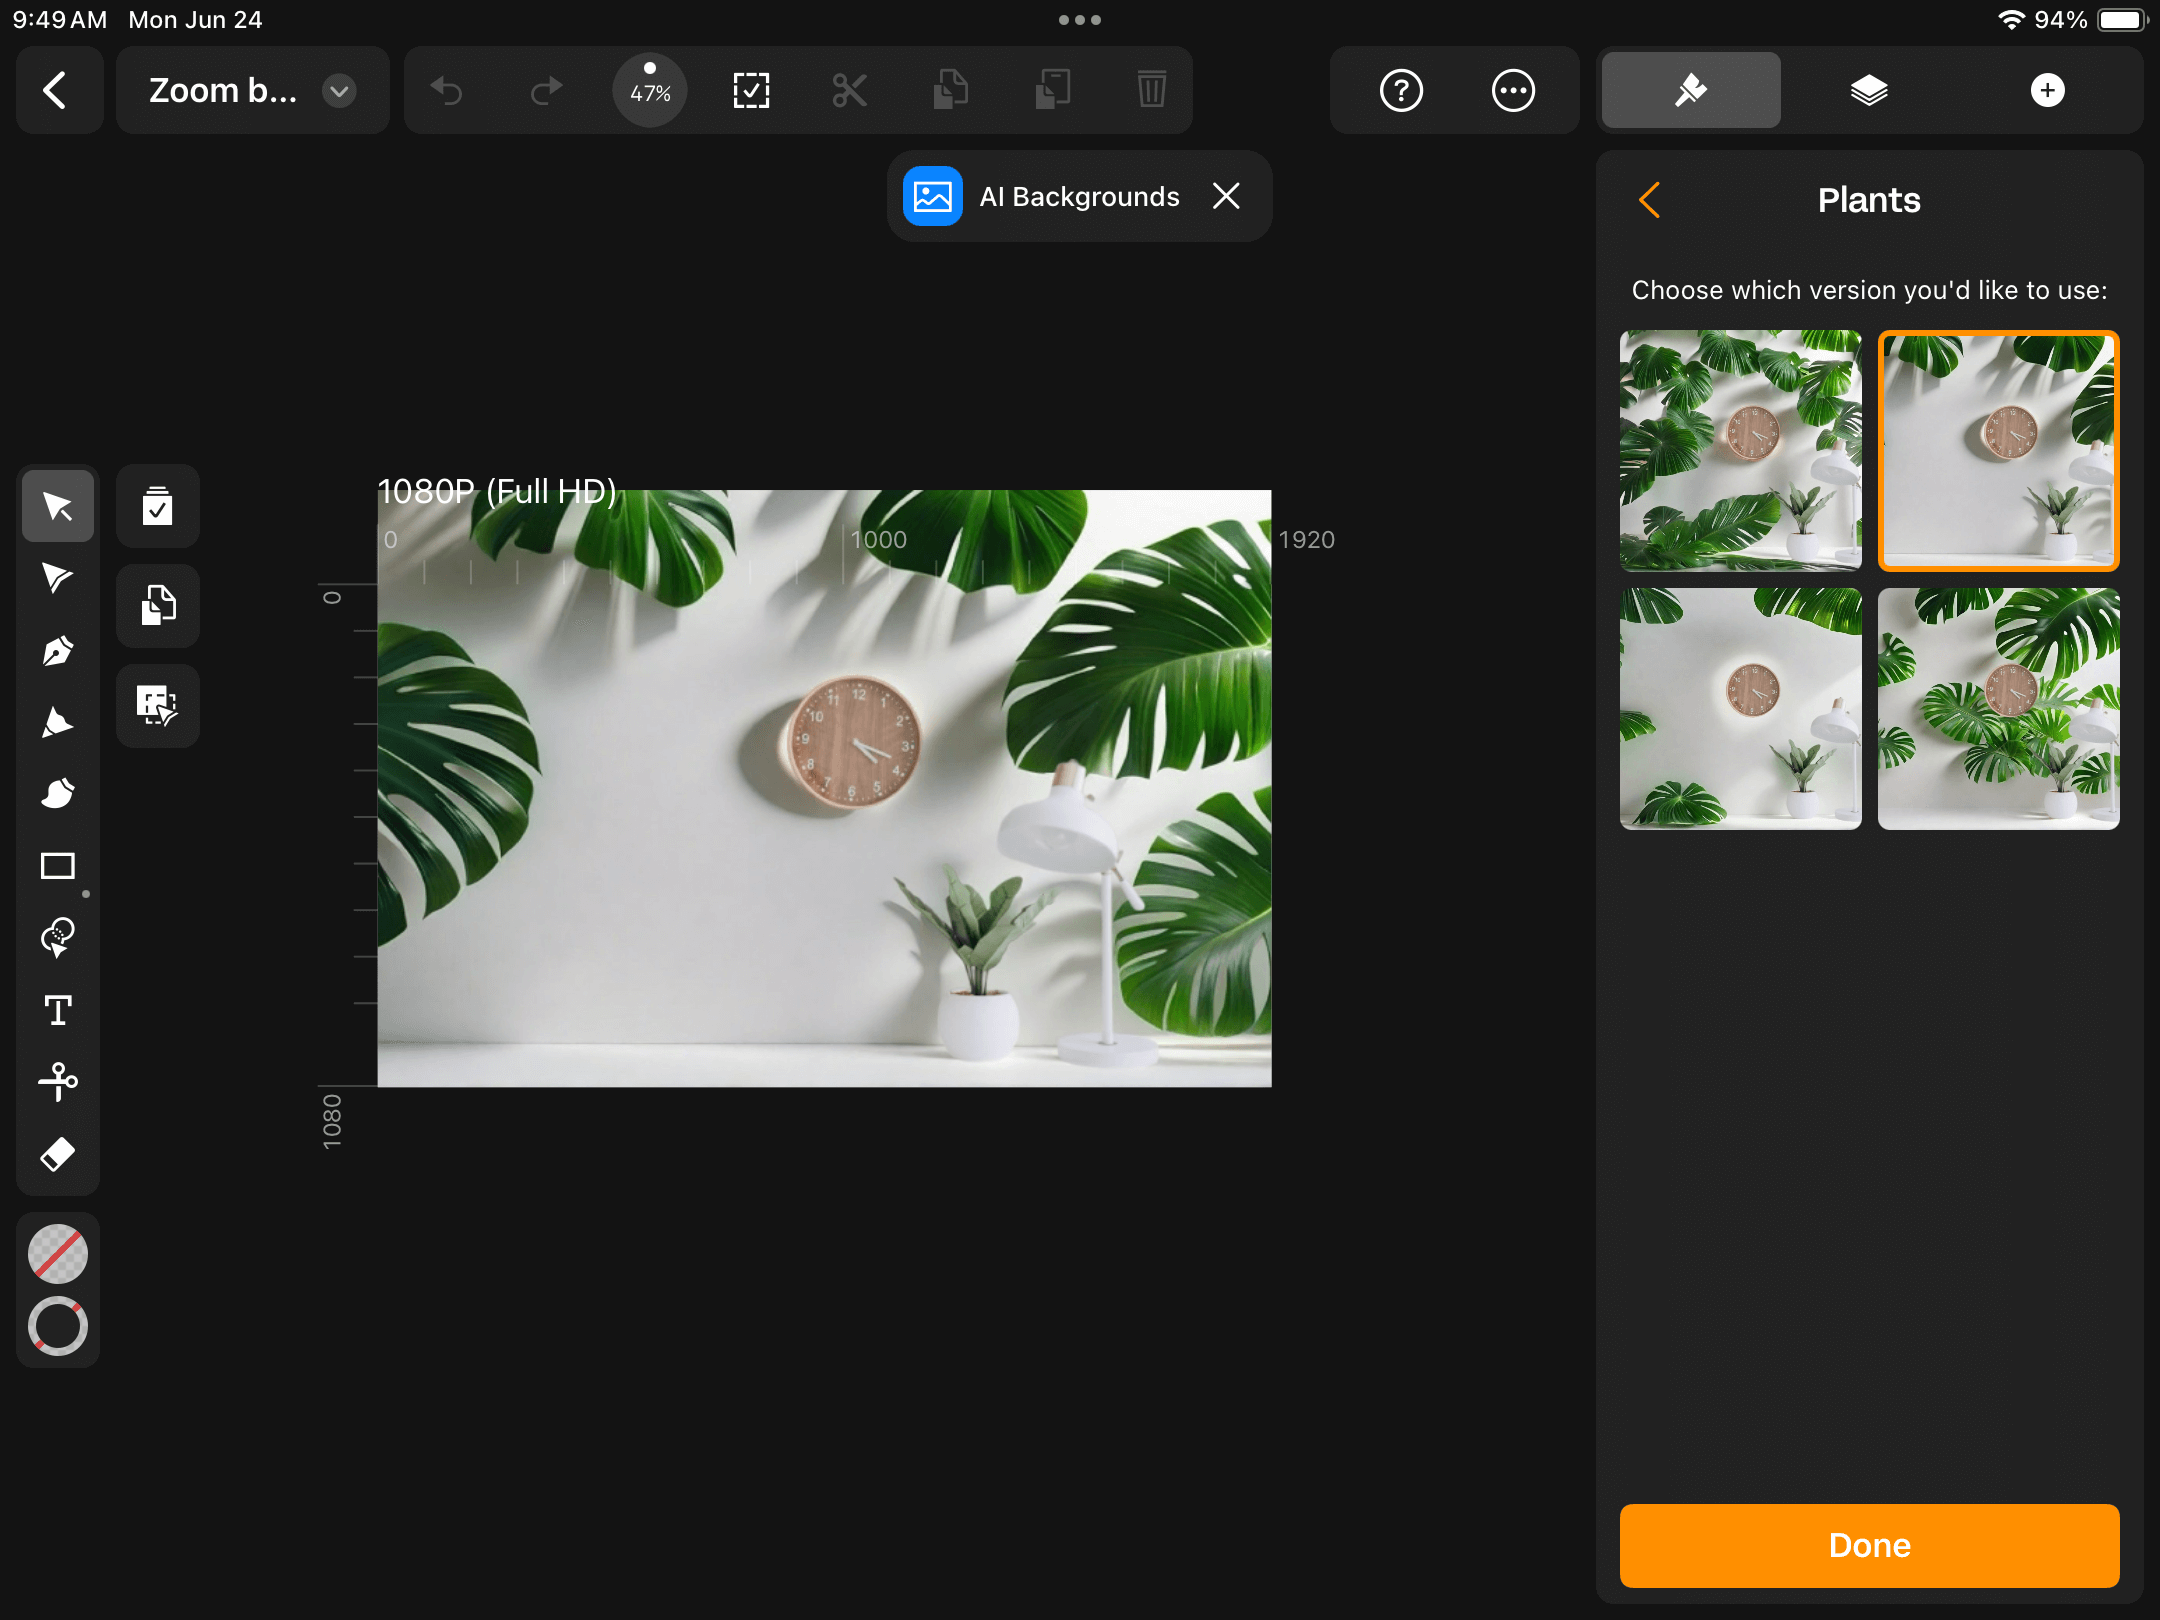The image size is (2160, 1620).
Task: Expand the document title dropdown
Action: [338, 90]
